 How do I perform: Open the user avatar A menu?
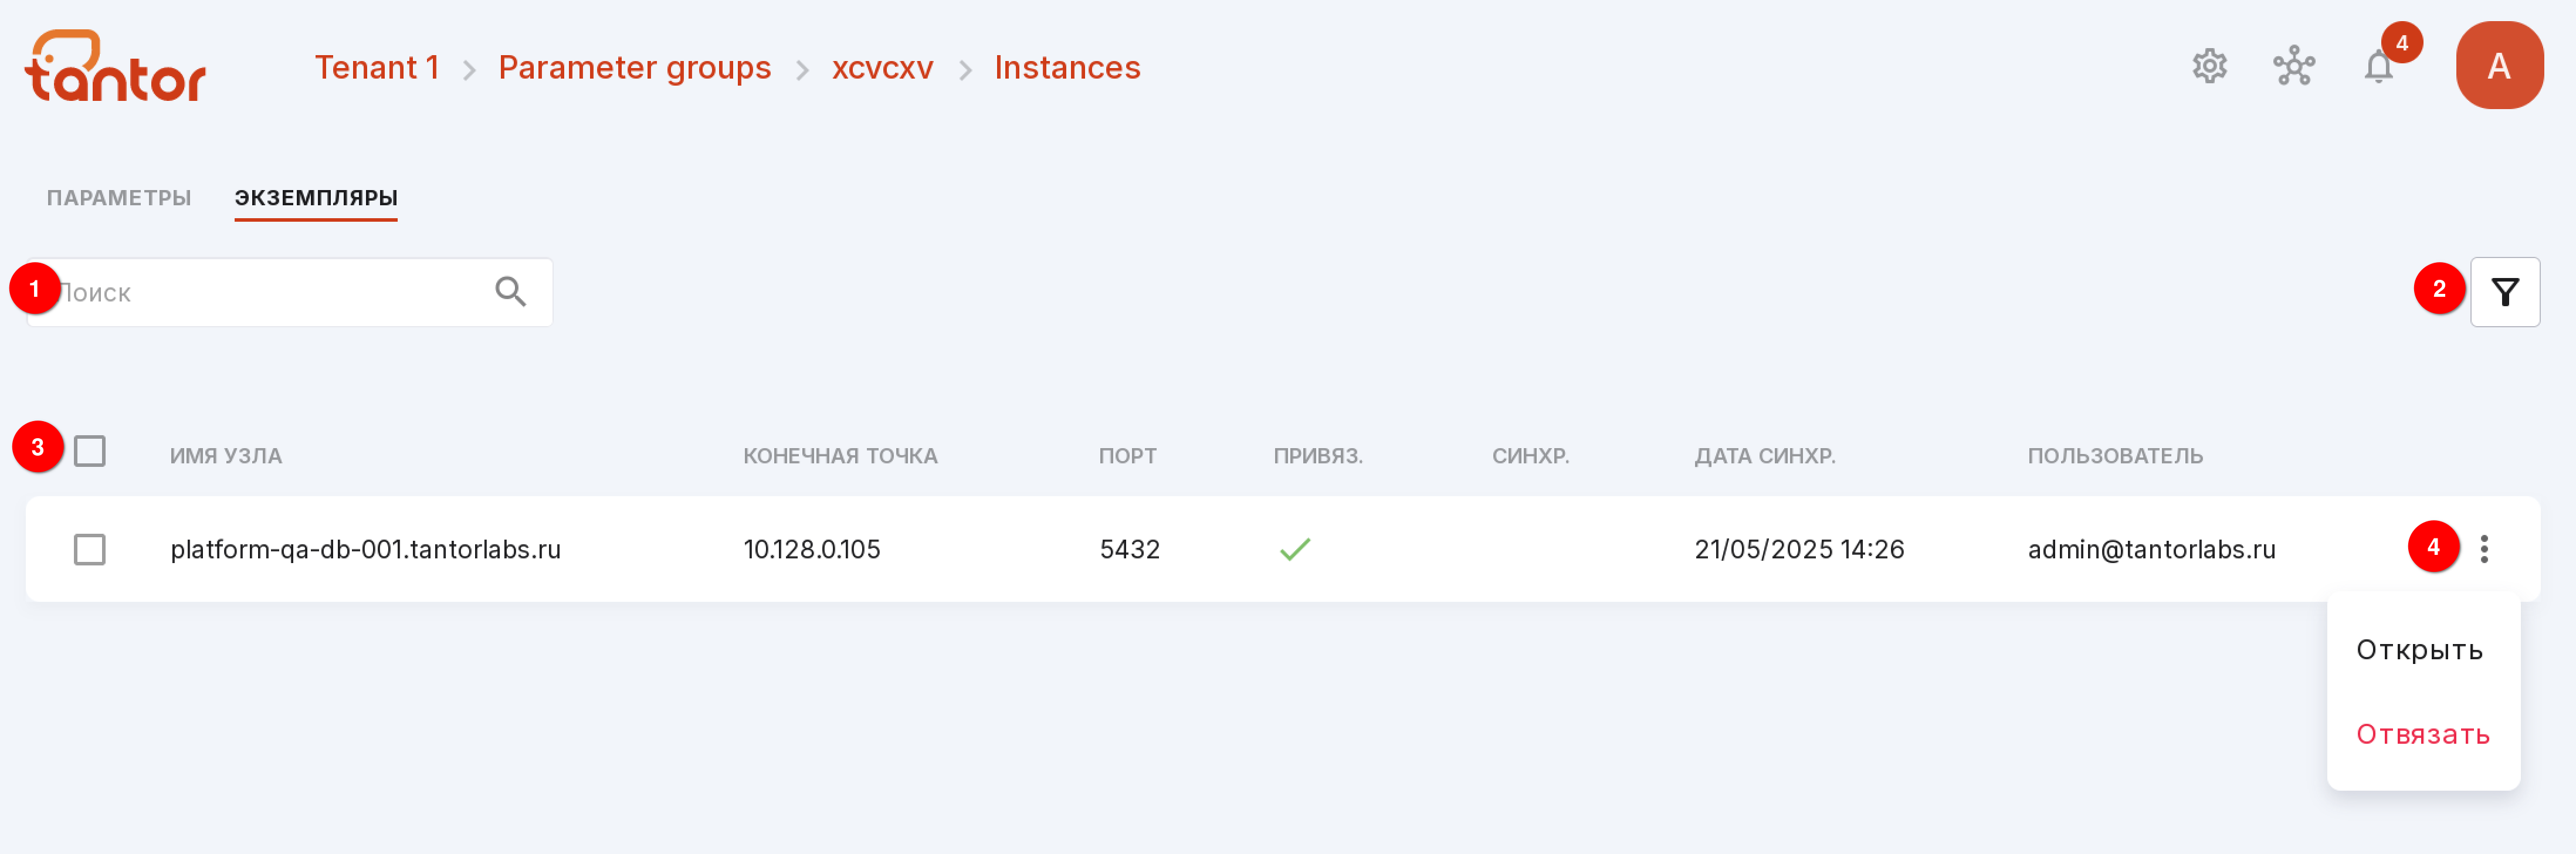2498,65
